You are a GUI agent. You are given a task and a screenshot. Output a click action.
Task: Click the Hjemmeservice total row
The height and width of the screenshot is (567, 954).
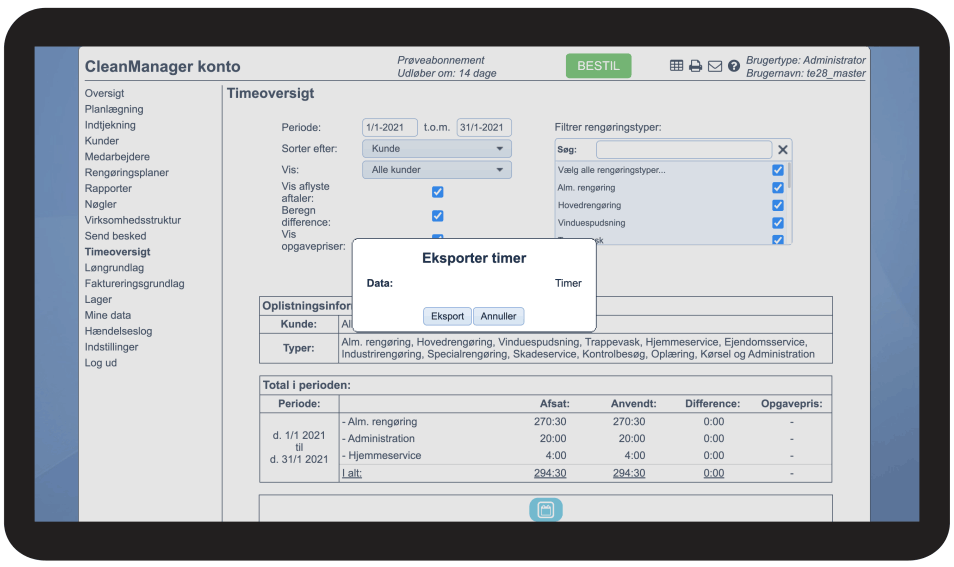pyautogui.click(x=585, y=455)
